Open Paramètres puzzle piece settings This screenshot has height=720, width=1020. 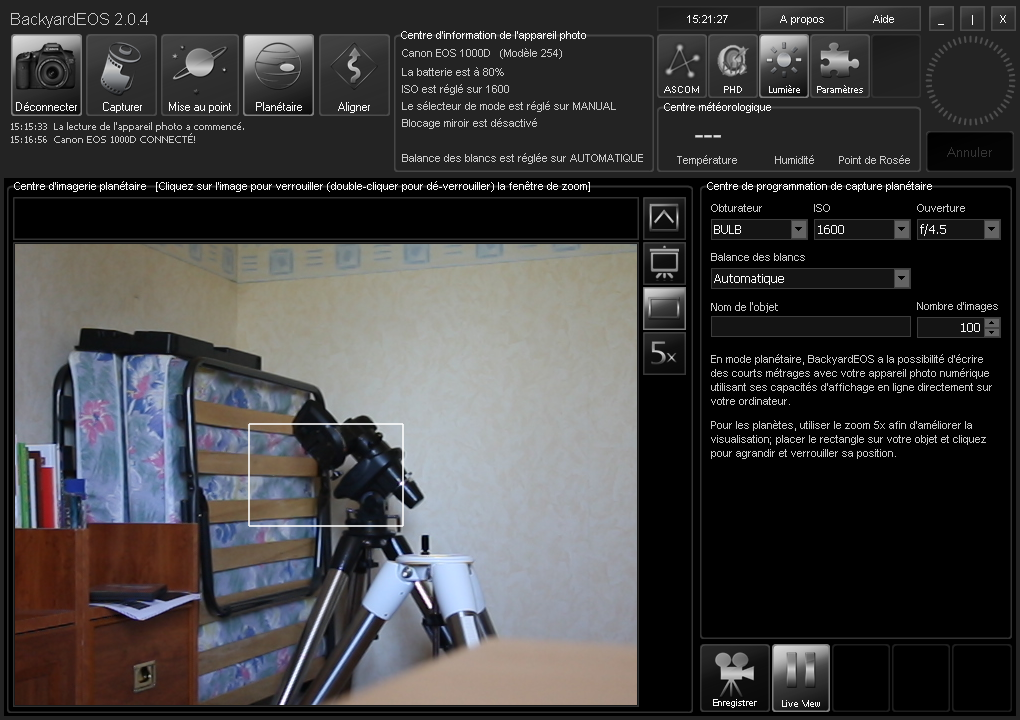click(x=840, y=66)
